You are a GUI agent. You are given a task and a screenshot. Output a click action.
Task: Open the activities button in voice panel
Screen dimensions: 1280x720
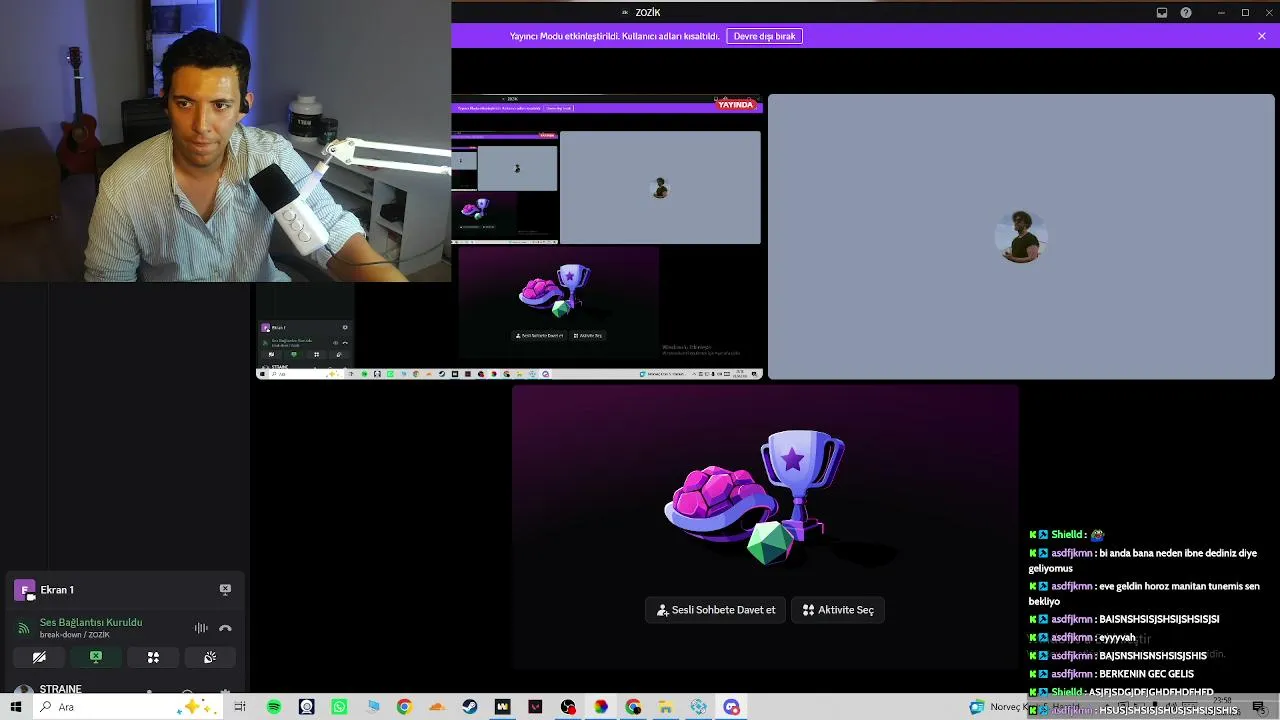(x=153, y=657)
